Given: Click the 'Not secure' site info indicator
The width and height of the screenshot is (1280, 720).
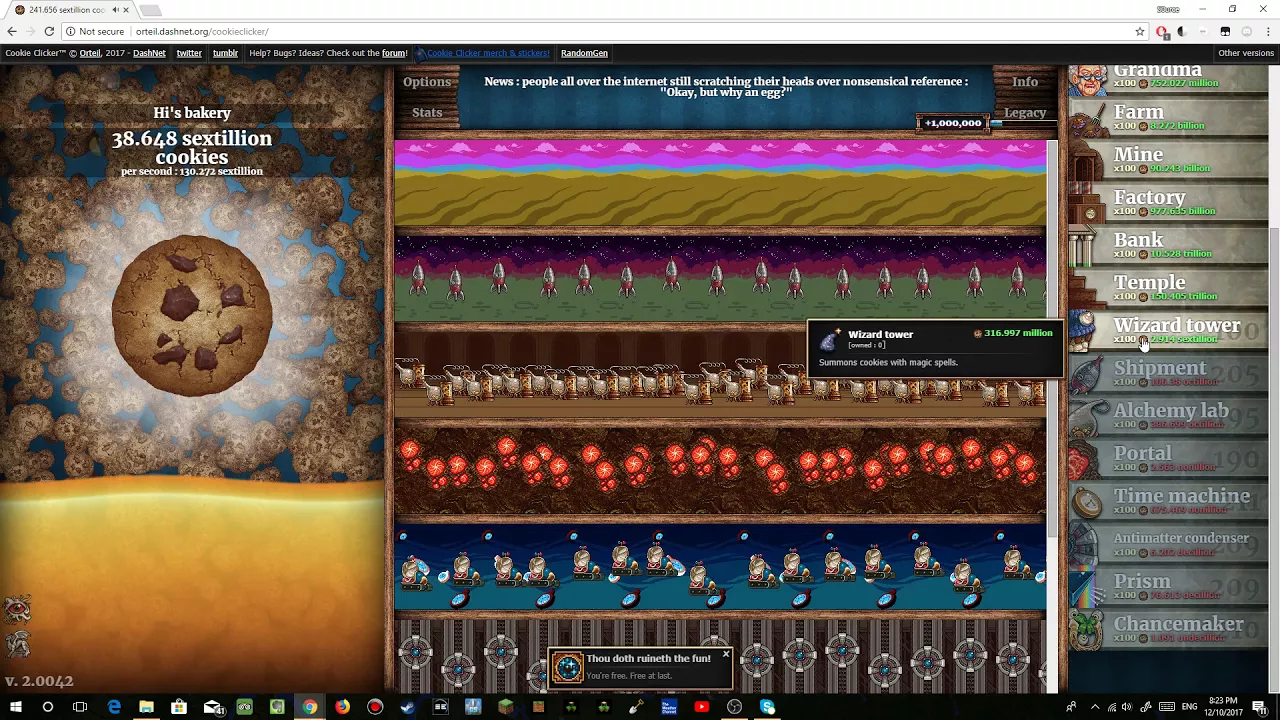Looking at the screenshot, I should point(95,32).
